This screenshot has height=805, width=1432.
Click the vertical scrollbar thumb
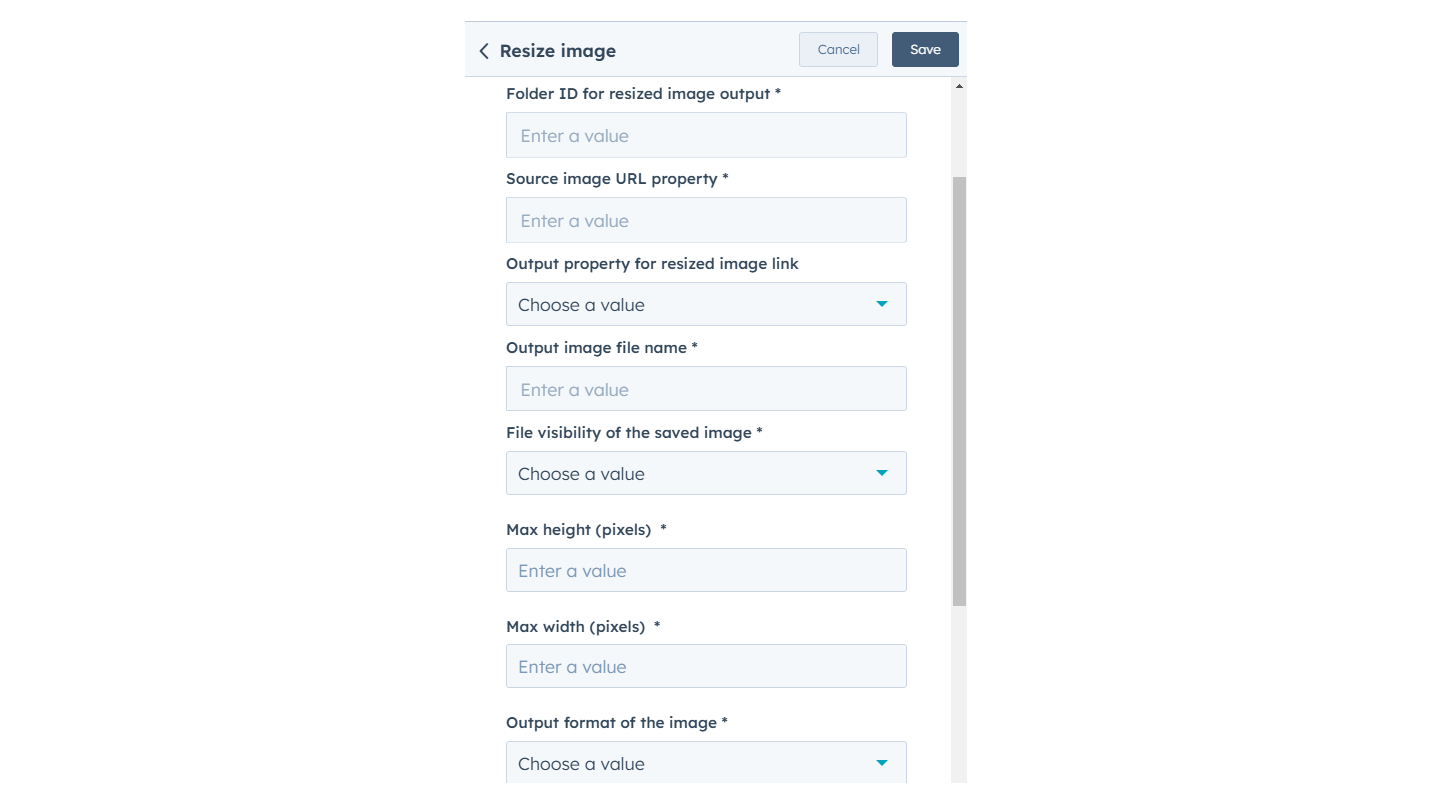(959, 390)
